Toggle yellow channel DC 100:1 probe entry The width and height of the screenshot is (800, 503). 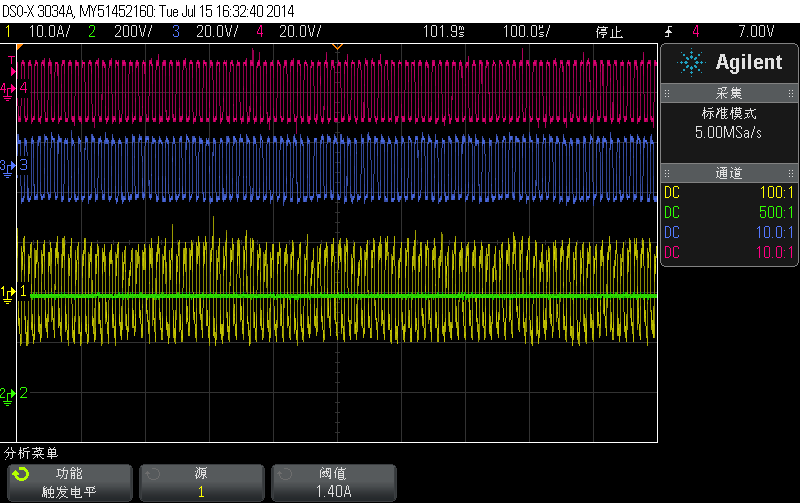[x=728, y=190]
